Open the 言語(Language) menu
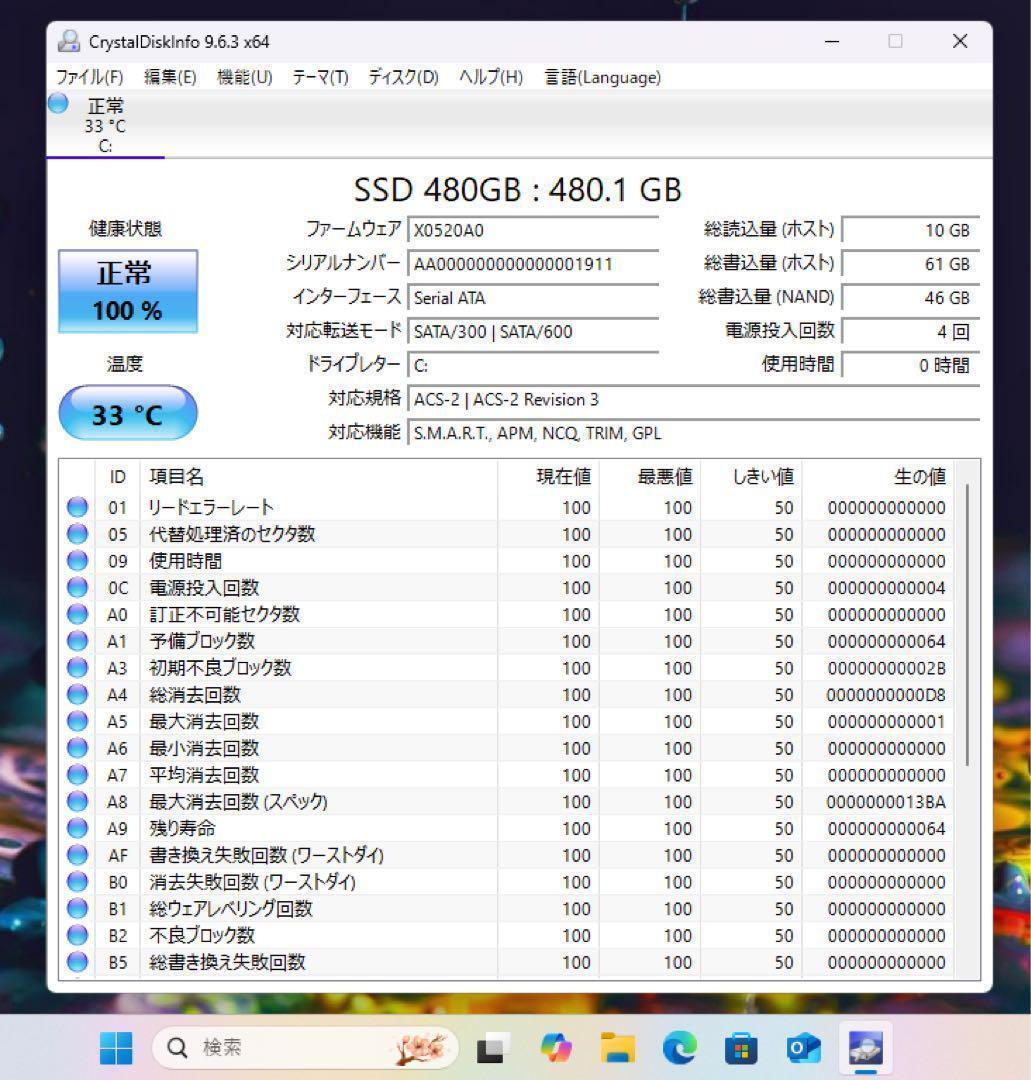1031x1080 pixels. click(x=603, y=77)
